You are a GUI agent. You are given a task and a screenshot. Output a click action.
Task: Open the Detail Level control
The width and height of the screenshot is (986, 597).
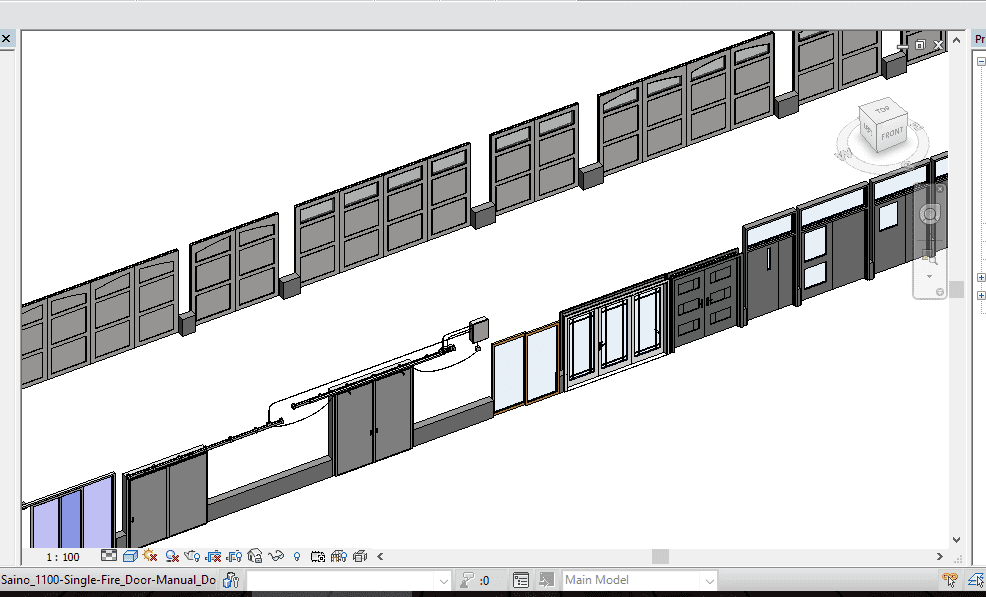pyautogui.click(x=109, y=556)
